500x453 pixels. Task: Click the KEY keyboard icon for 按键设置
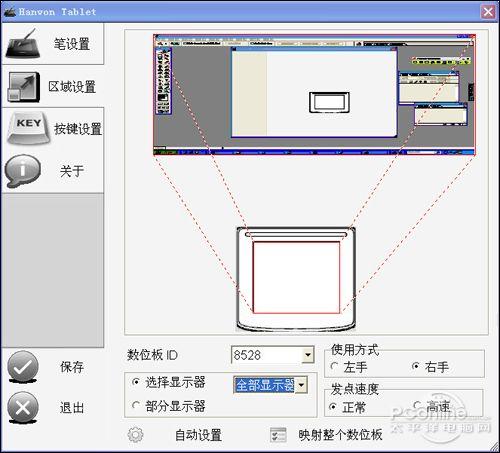[x=29, y=128]
